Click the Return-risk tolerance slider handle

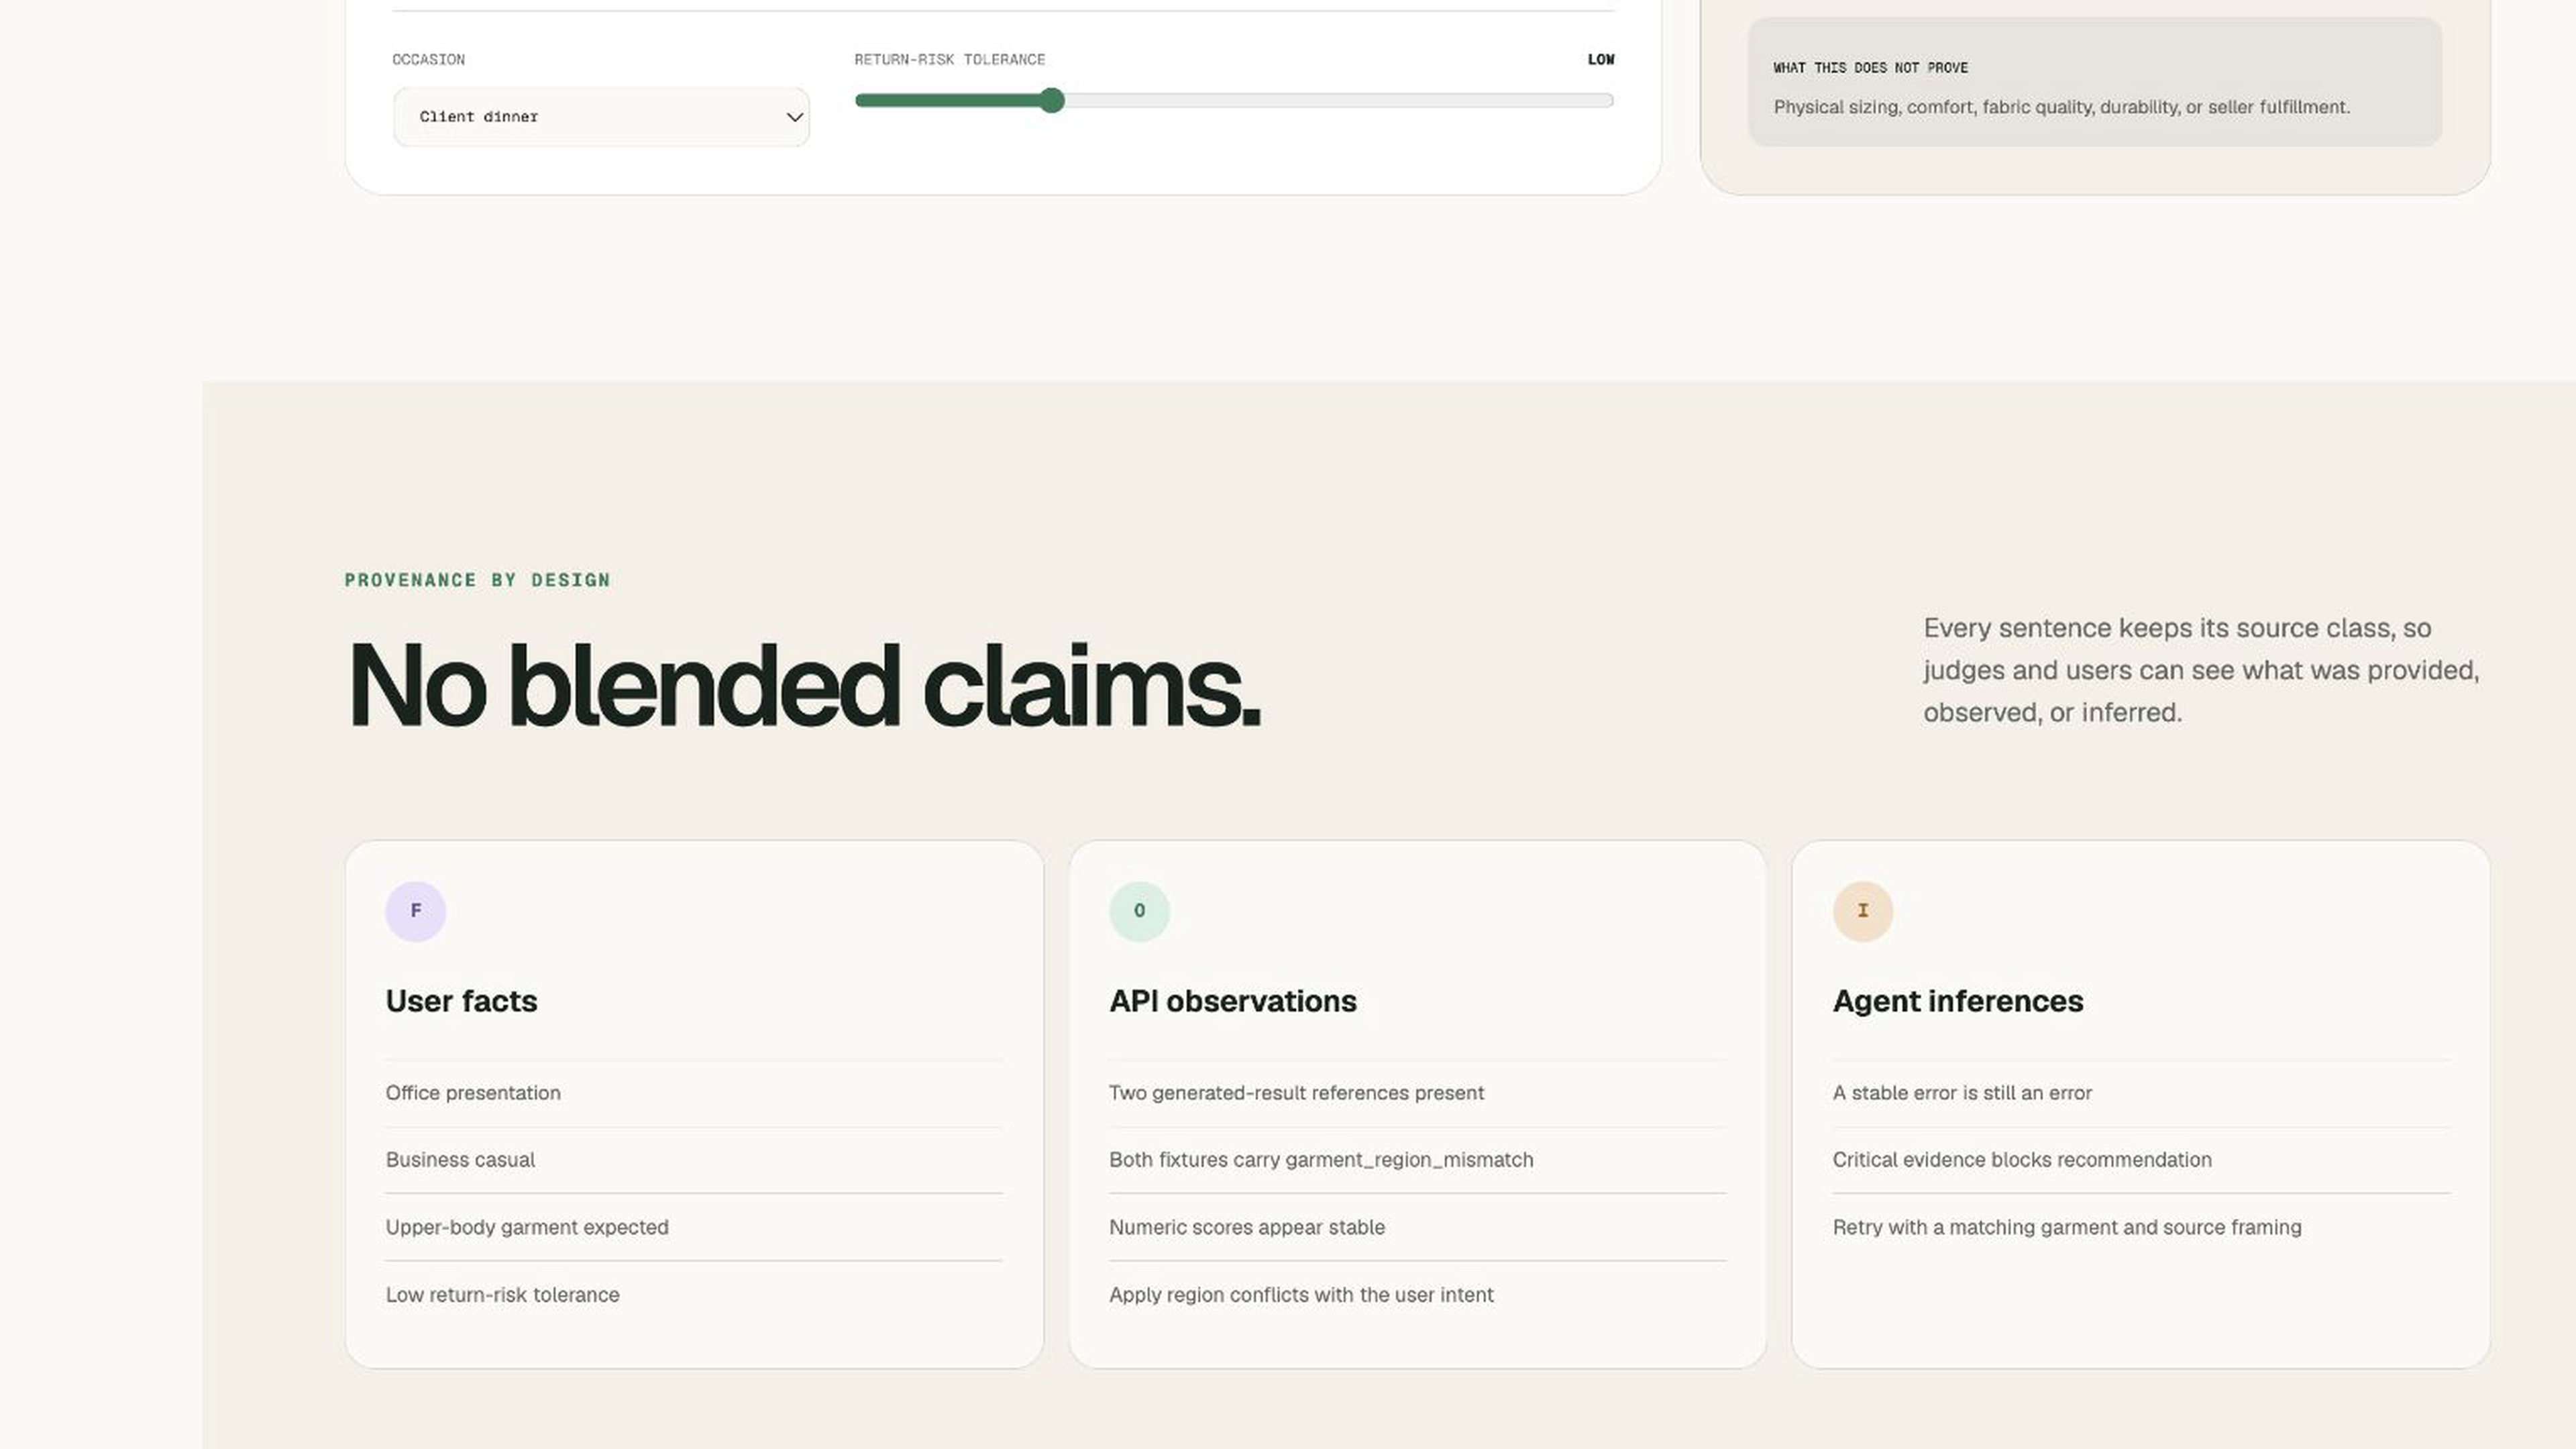click(1051, 100)
